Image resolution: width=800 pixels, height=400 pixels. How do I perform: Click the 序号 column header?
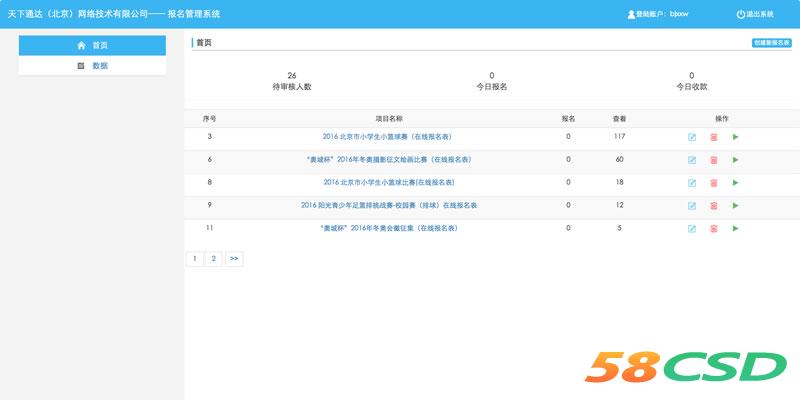[209, 119]
